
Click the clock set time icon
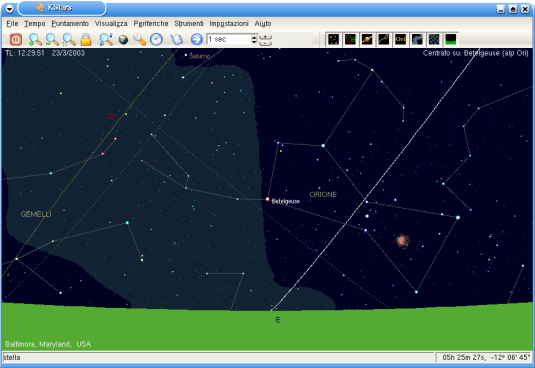(156, 40)
